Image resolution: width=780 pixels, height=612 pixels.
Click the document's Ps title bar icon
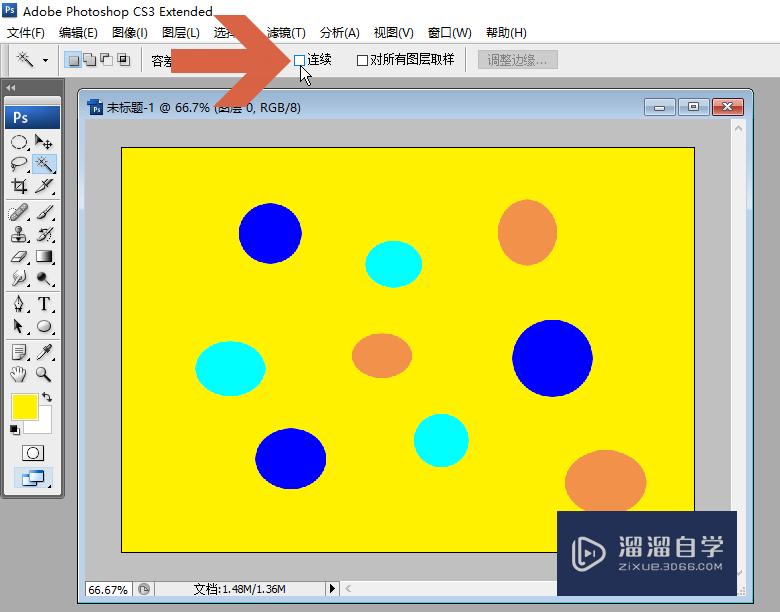pyautogui.click(x=95, y=107)
